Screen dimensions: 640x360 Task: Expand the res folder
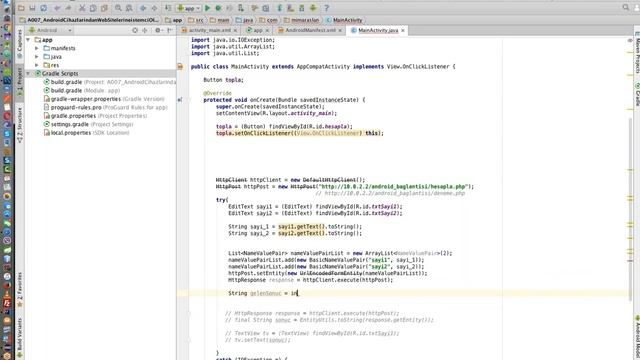point(37,65)
